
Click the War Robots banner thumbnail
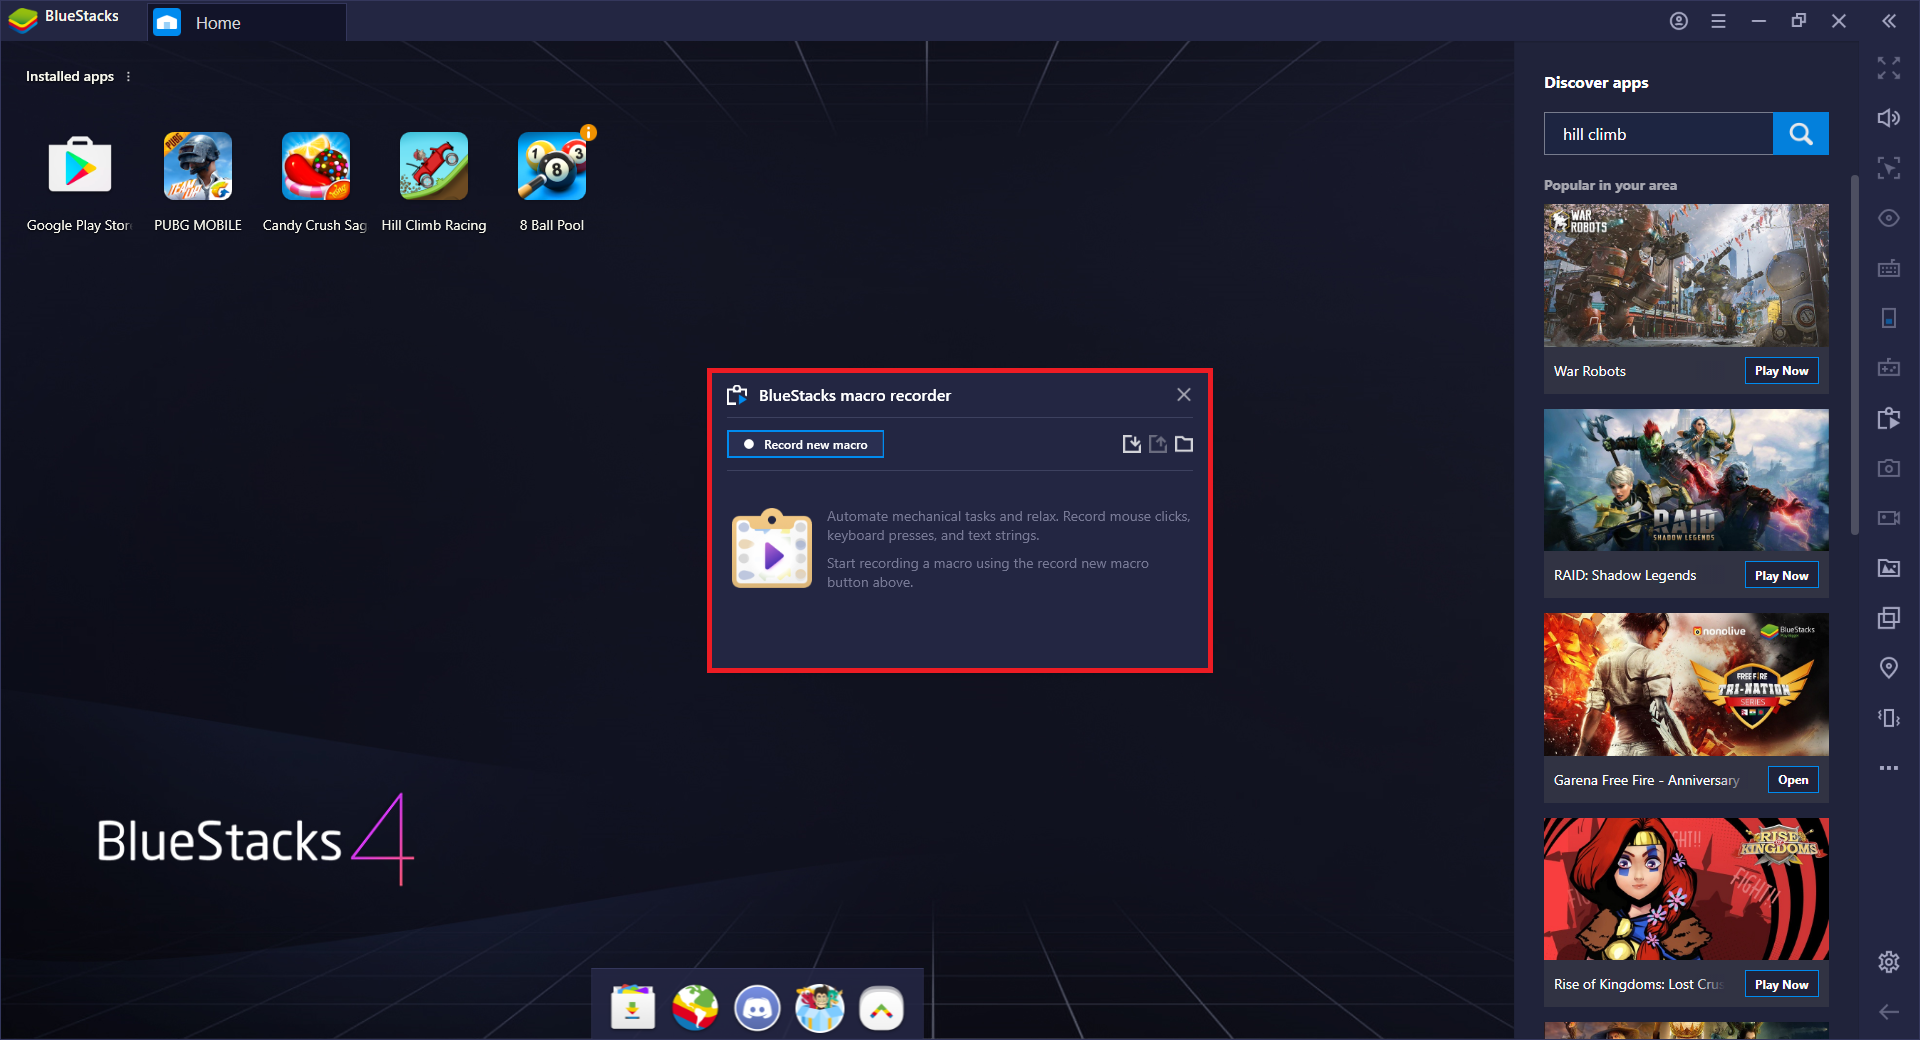[1686, 276]
